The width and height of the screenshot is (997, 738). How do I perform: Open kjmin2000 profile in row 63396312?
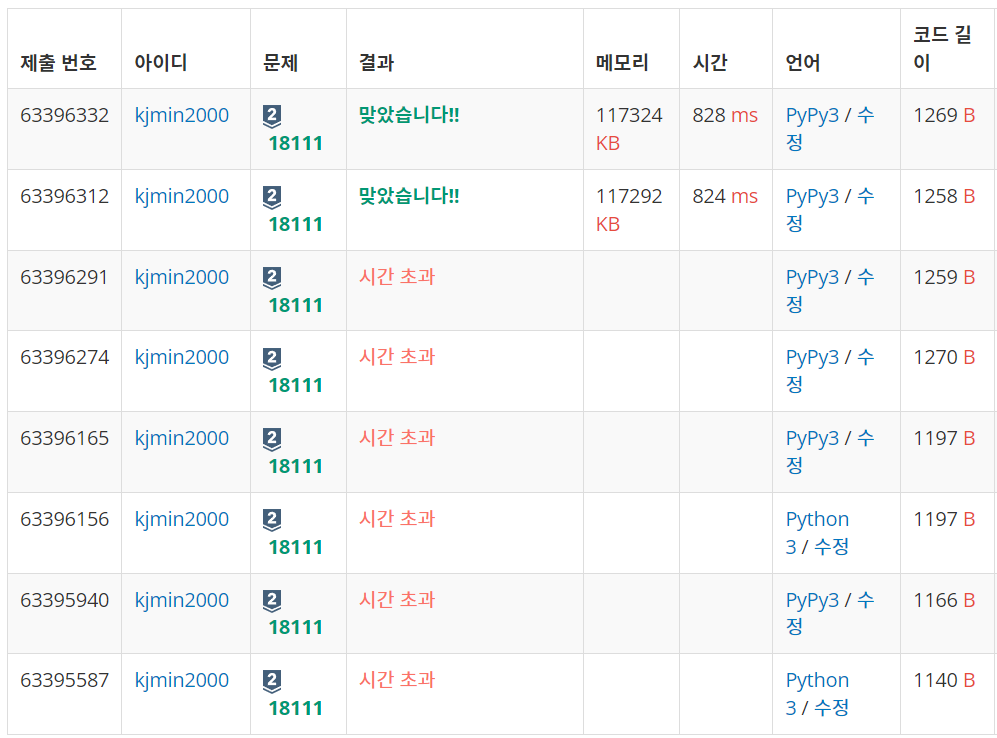182,196
